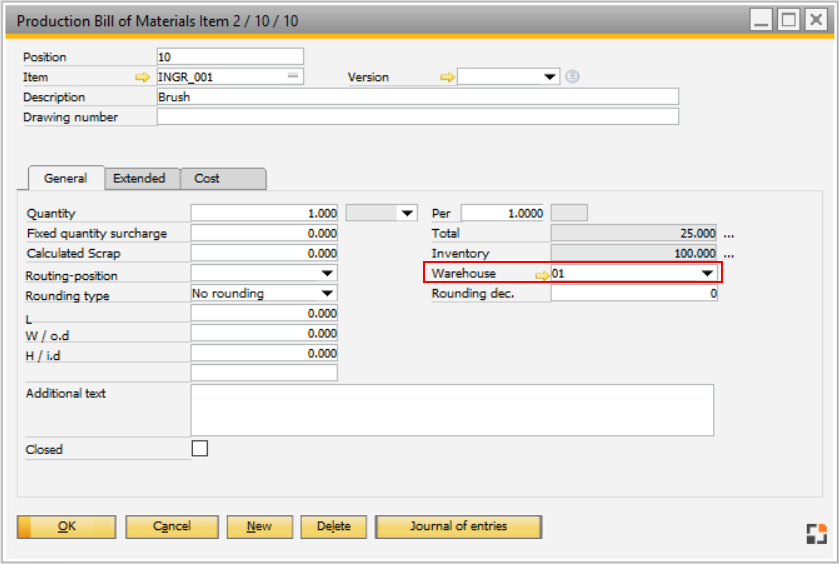The width and height of the screenshot is (839, 564).
Task: Click the Total value 25.000
Action: pyautogui.click(x=634, y=233)
